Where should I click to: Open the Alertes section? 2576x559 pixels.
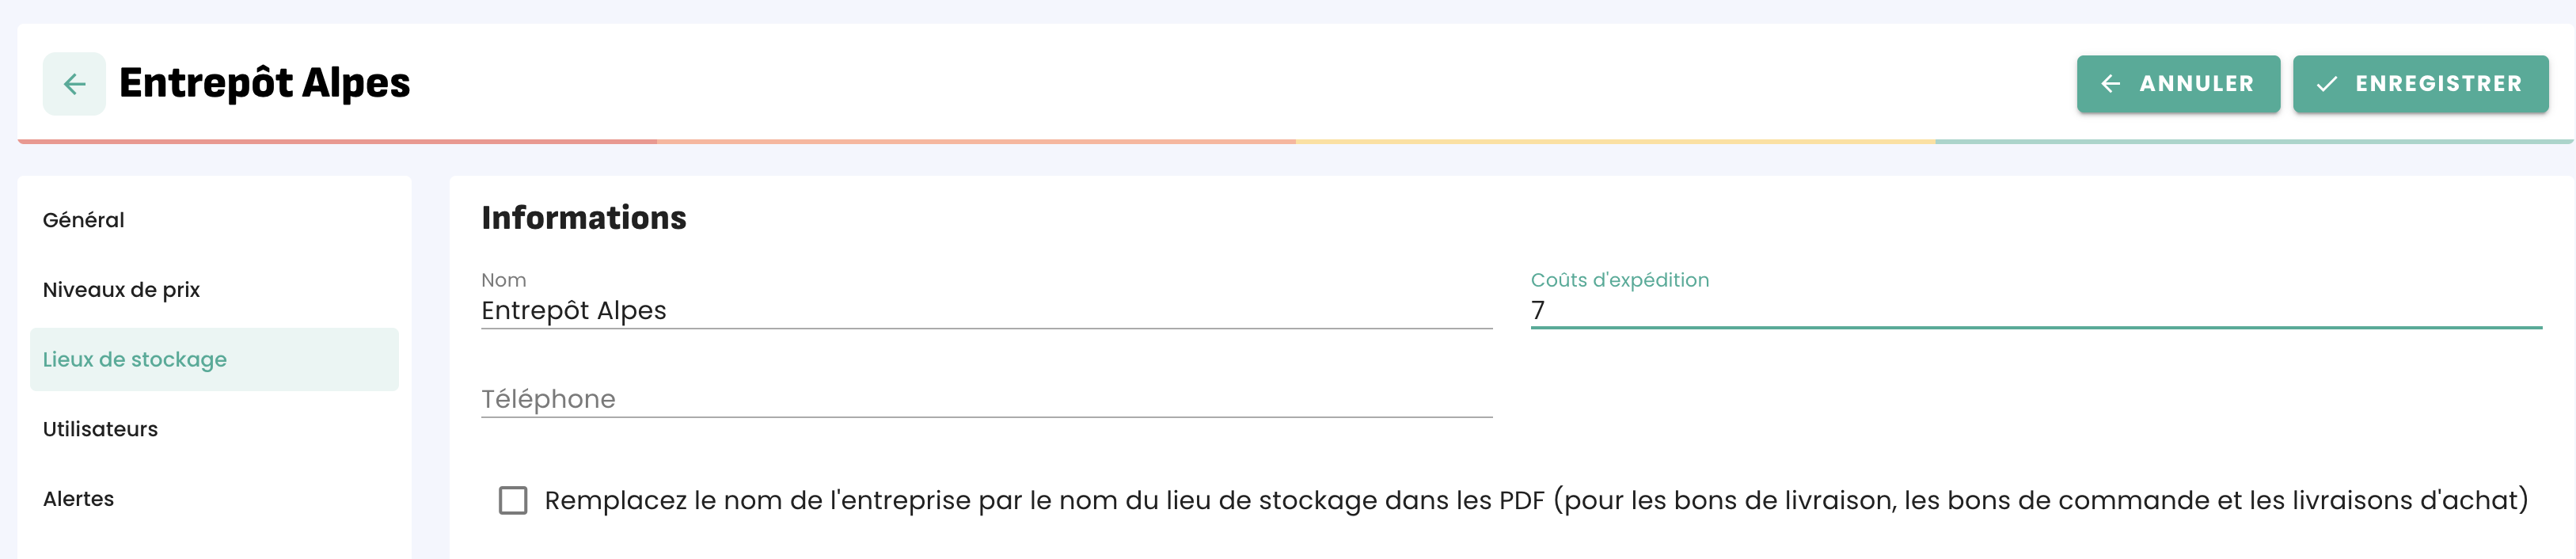[78, 499]
